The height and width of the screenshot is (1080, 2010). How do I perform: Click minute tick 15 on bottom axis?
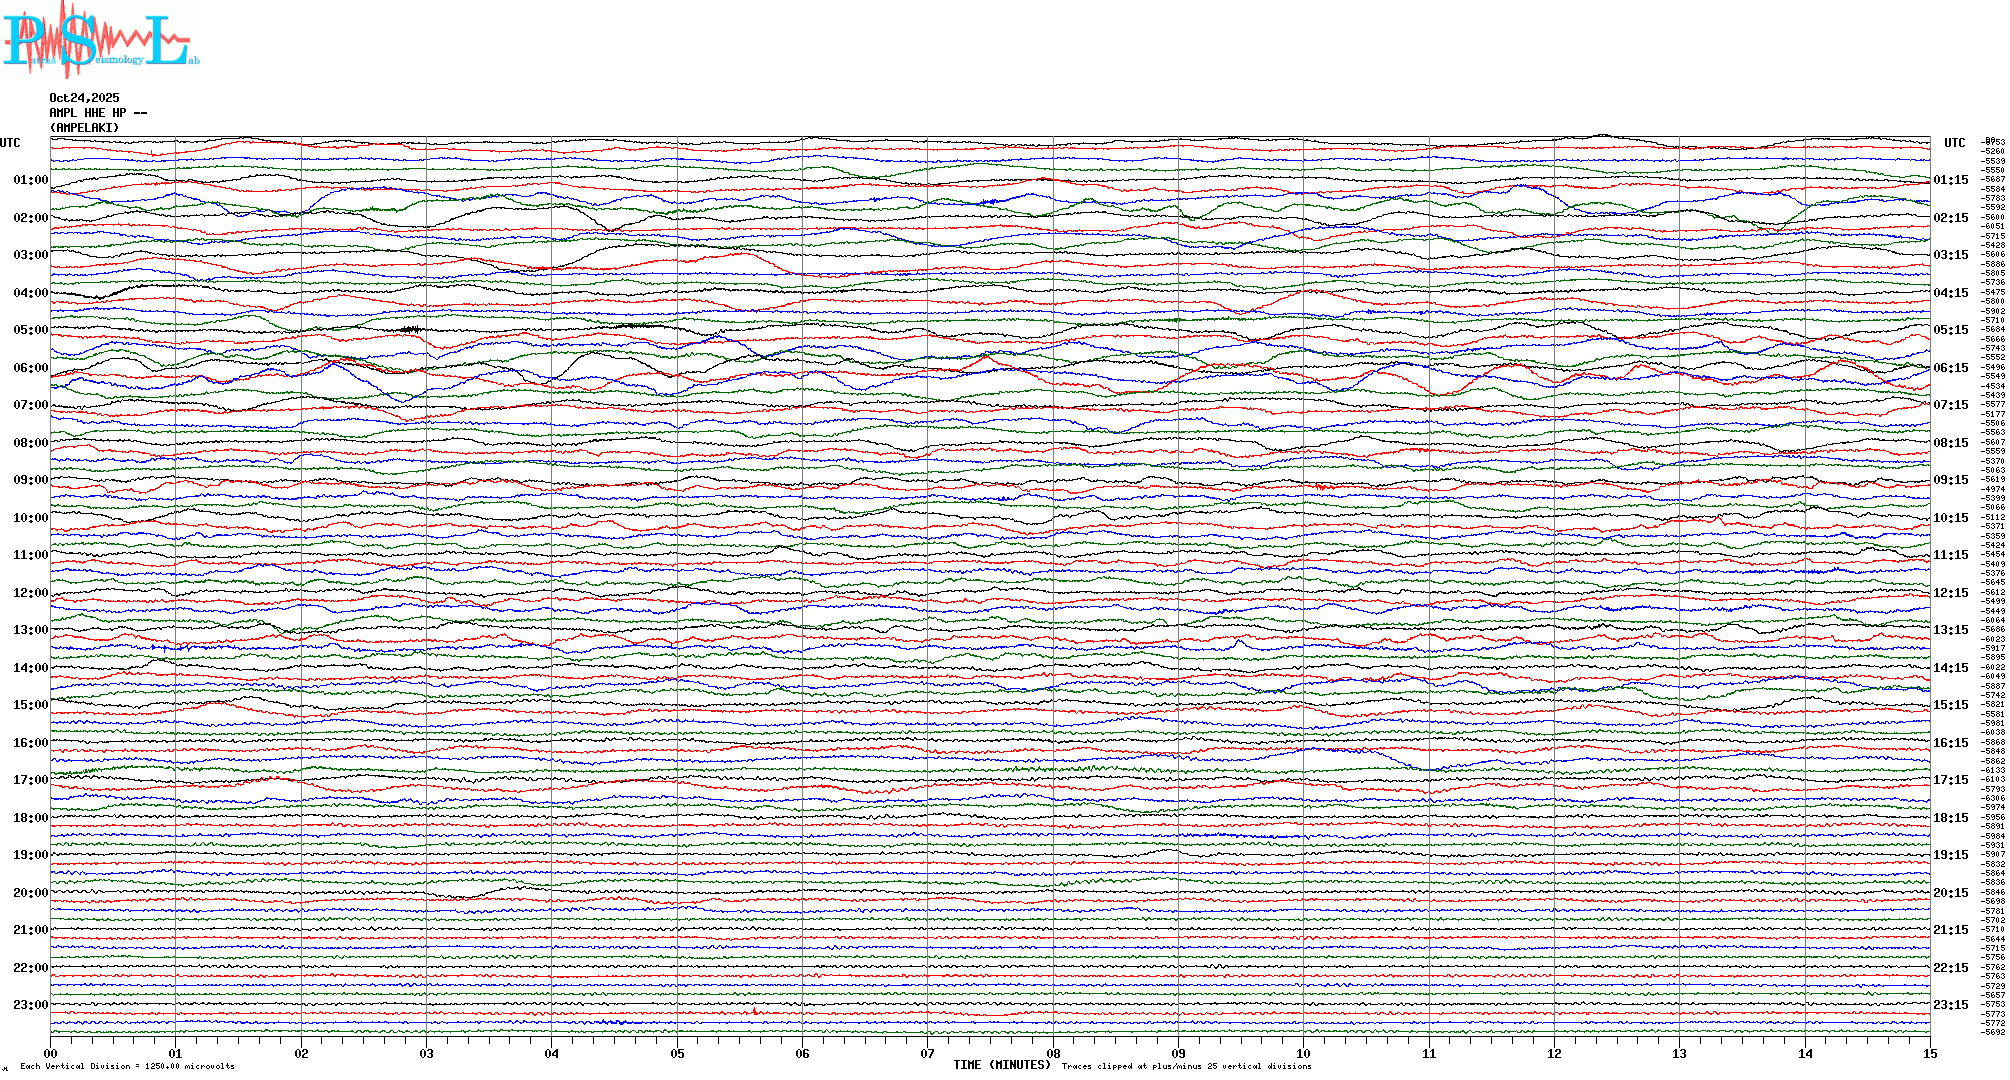tap(1930, 1053)
